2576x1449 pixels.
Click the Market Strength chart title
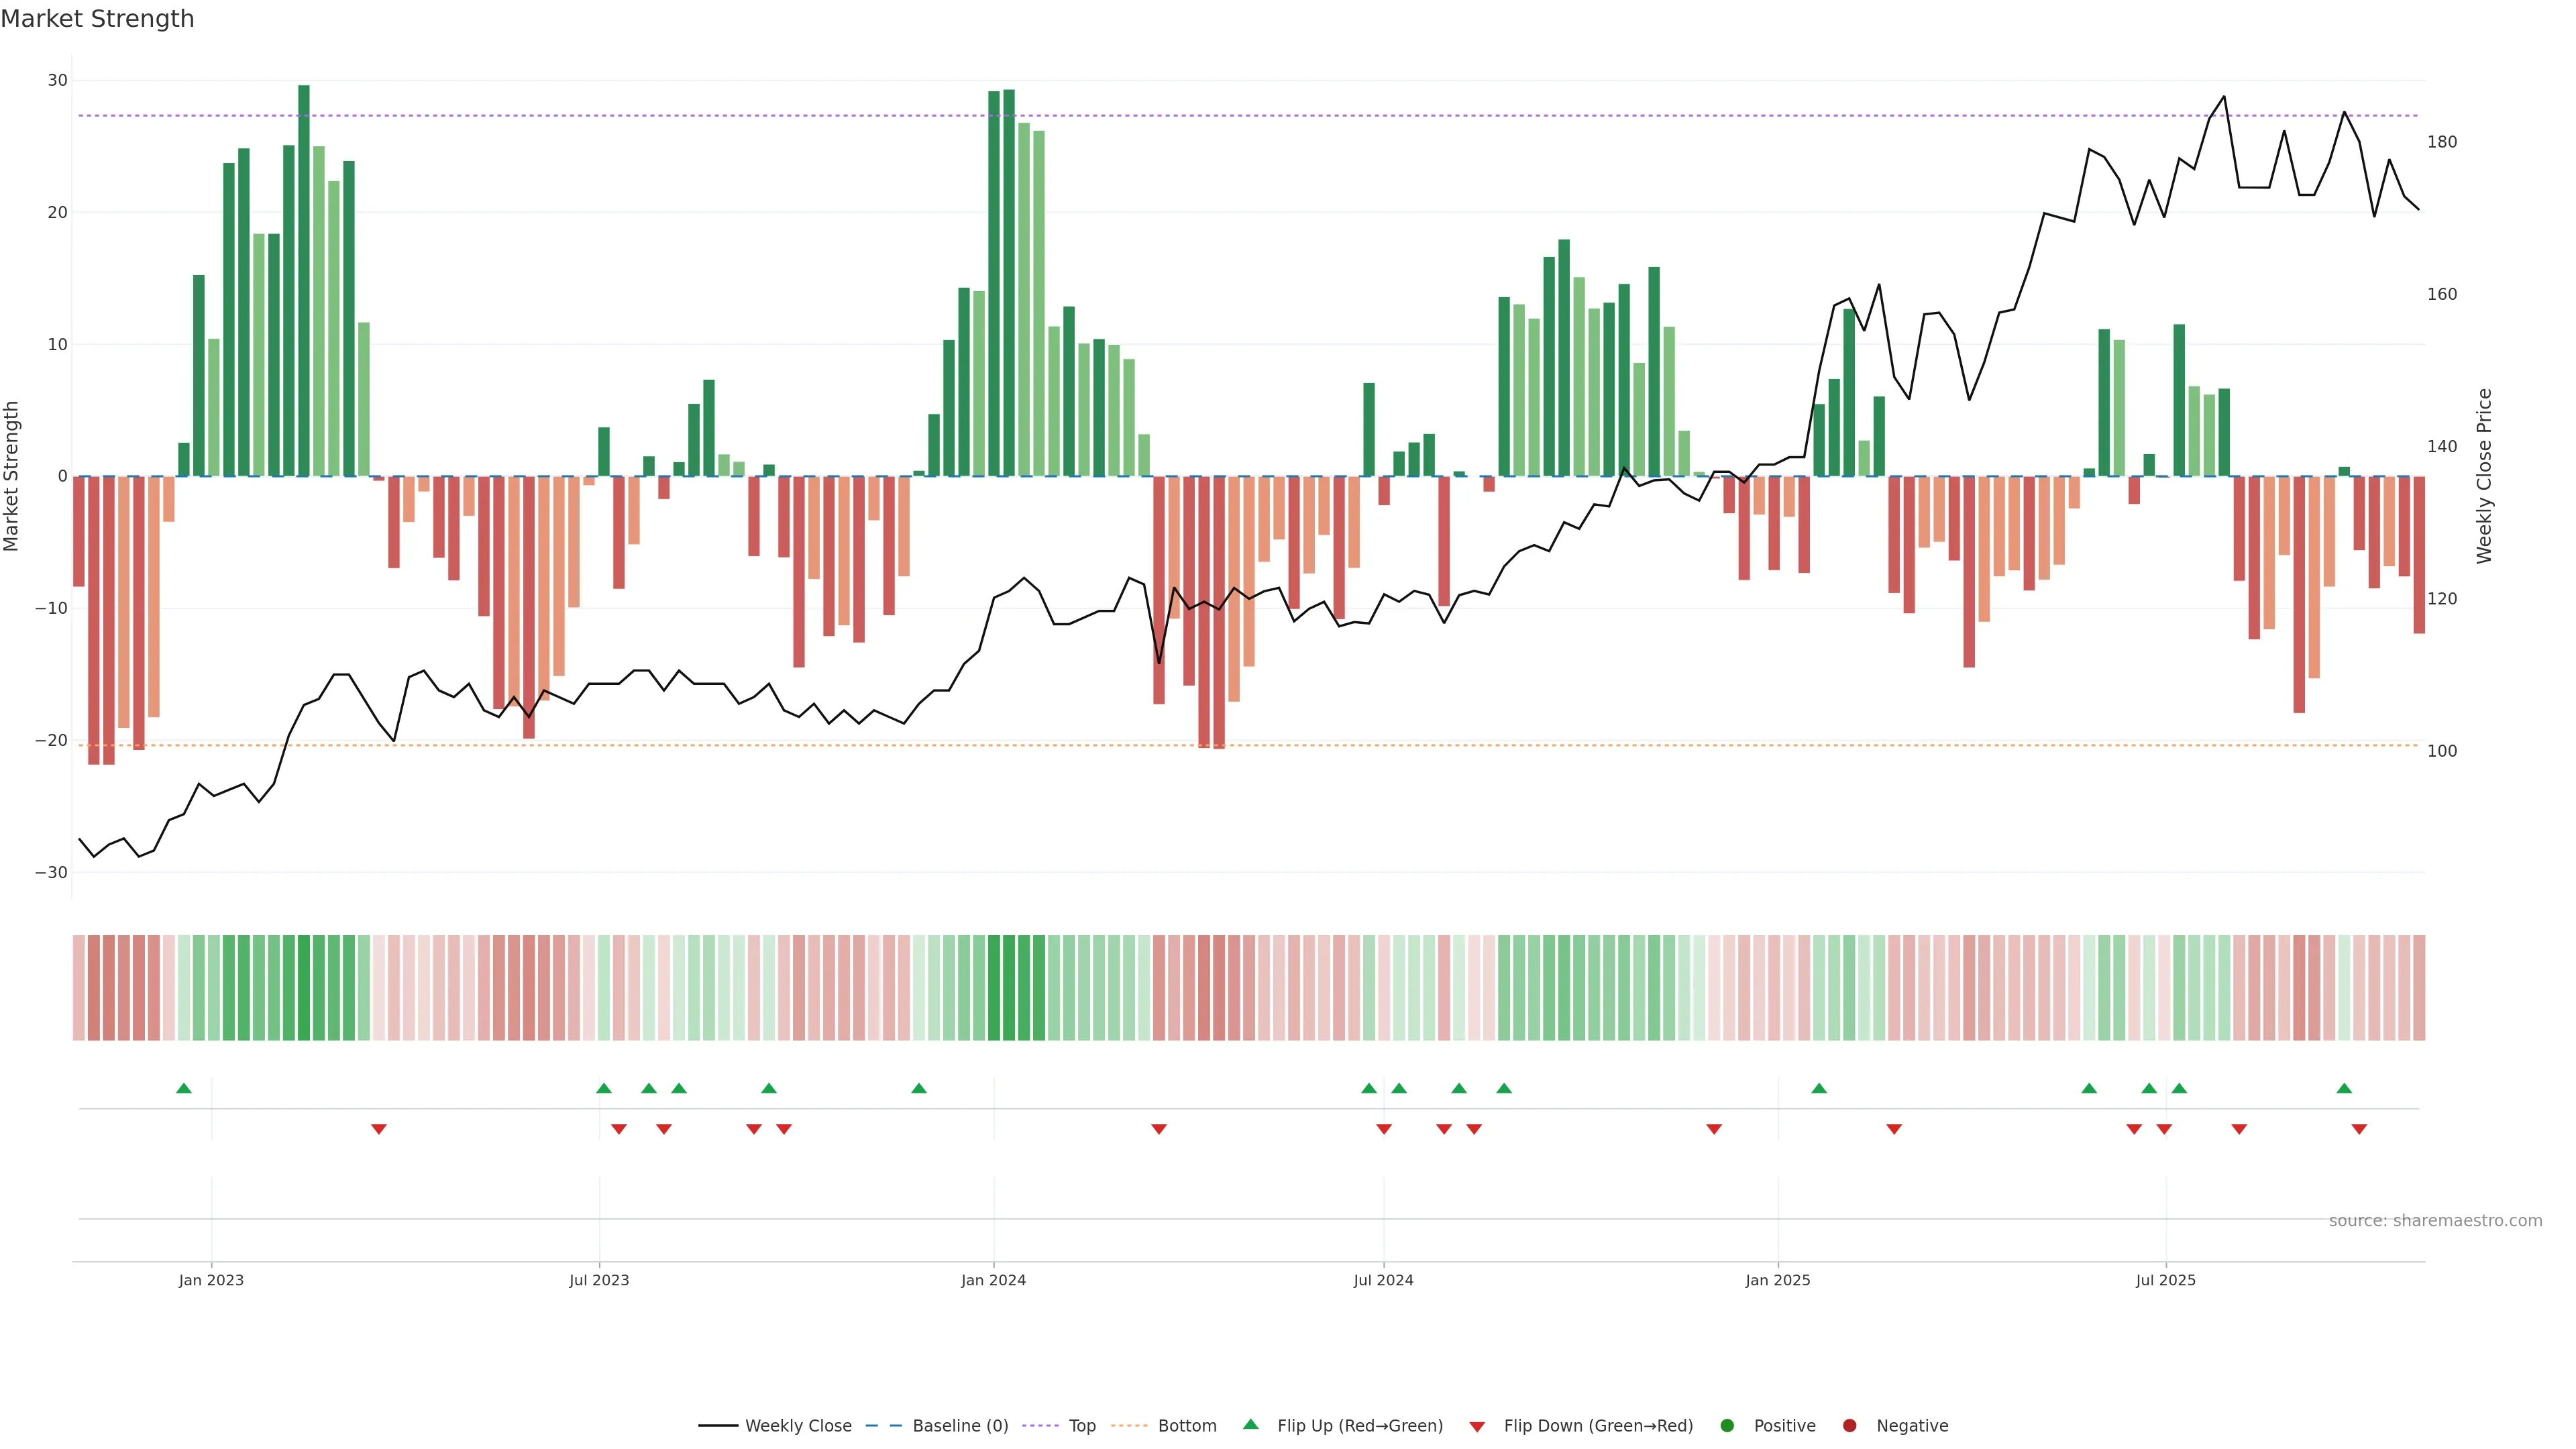coord(97,19)
